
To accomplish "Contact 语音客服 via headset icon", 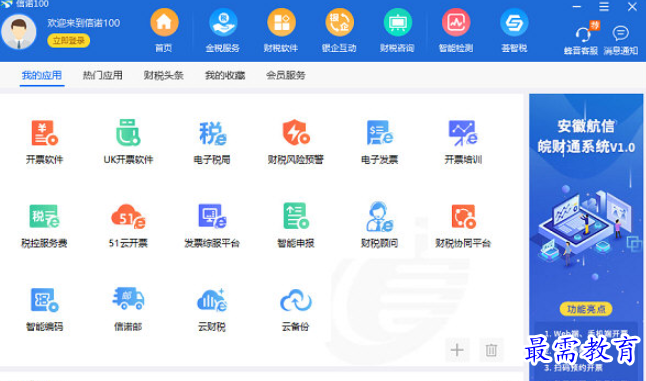I will (583, 34).
